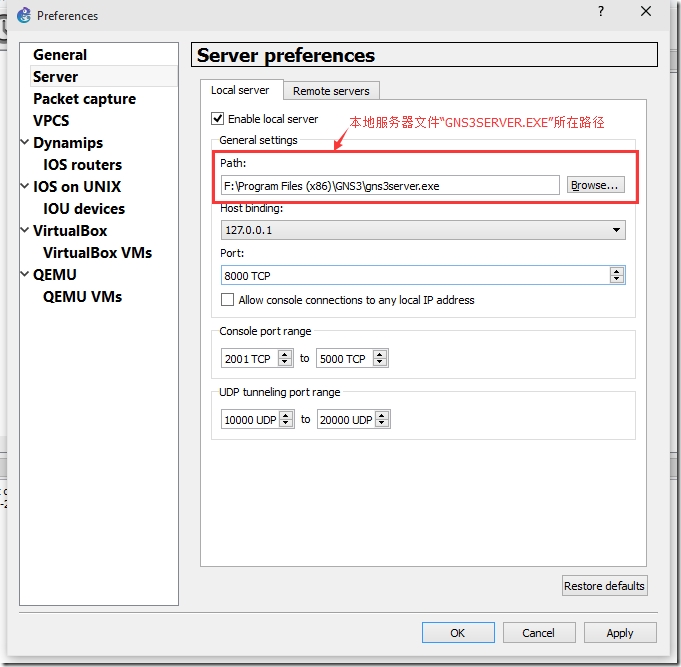The width and height of the screenshot is (681, 667).
Task: Select Packet capture in the sidebar
Action: (85, 99)
